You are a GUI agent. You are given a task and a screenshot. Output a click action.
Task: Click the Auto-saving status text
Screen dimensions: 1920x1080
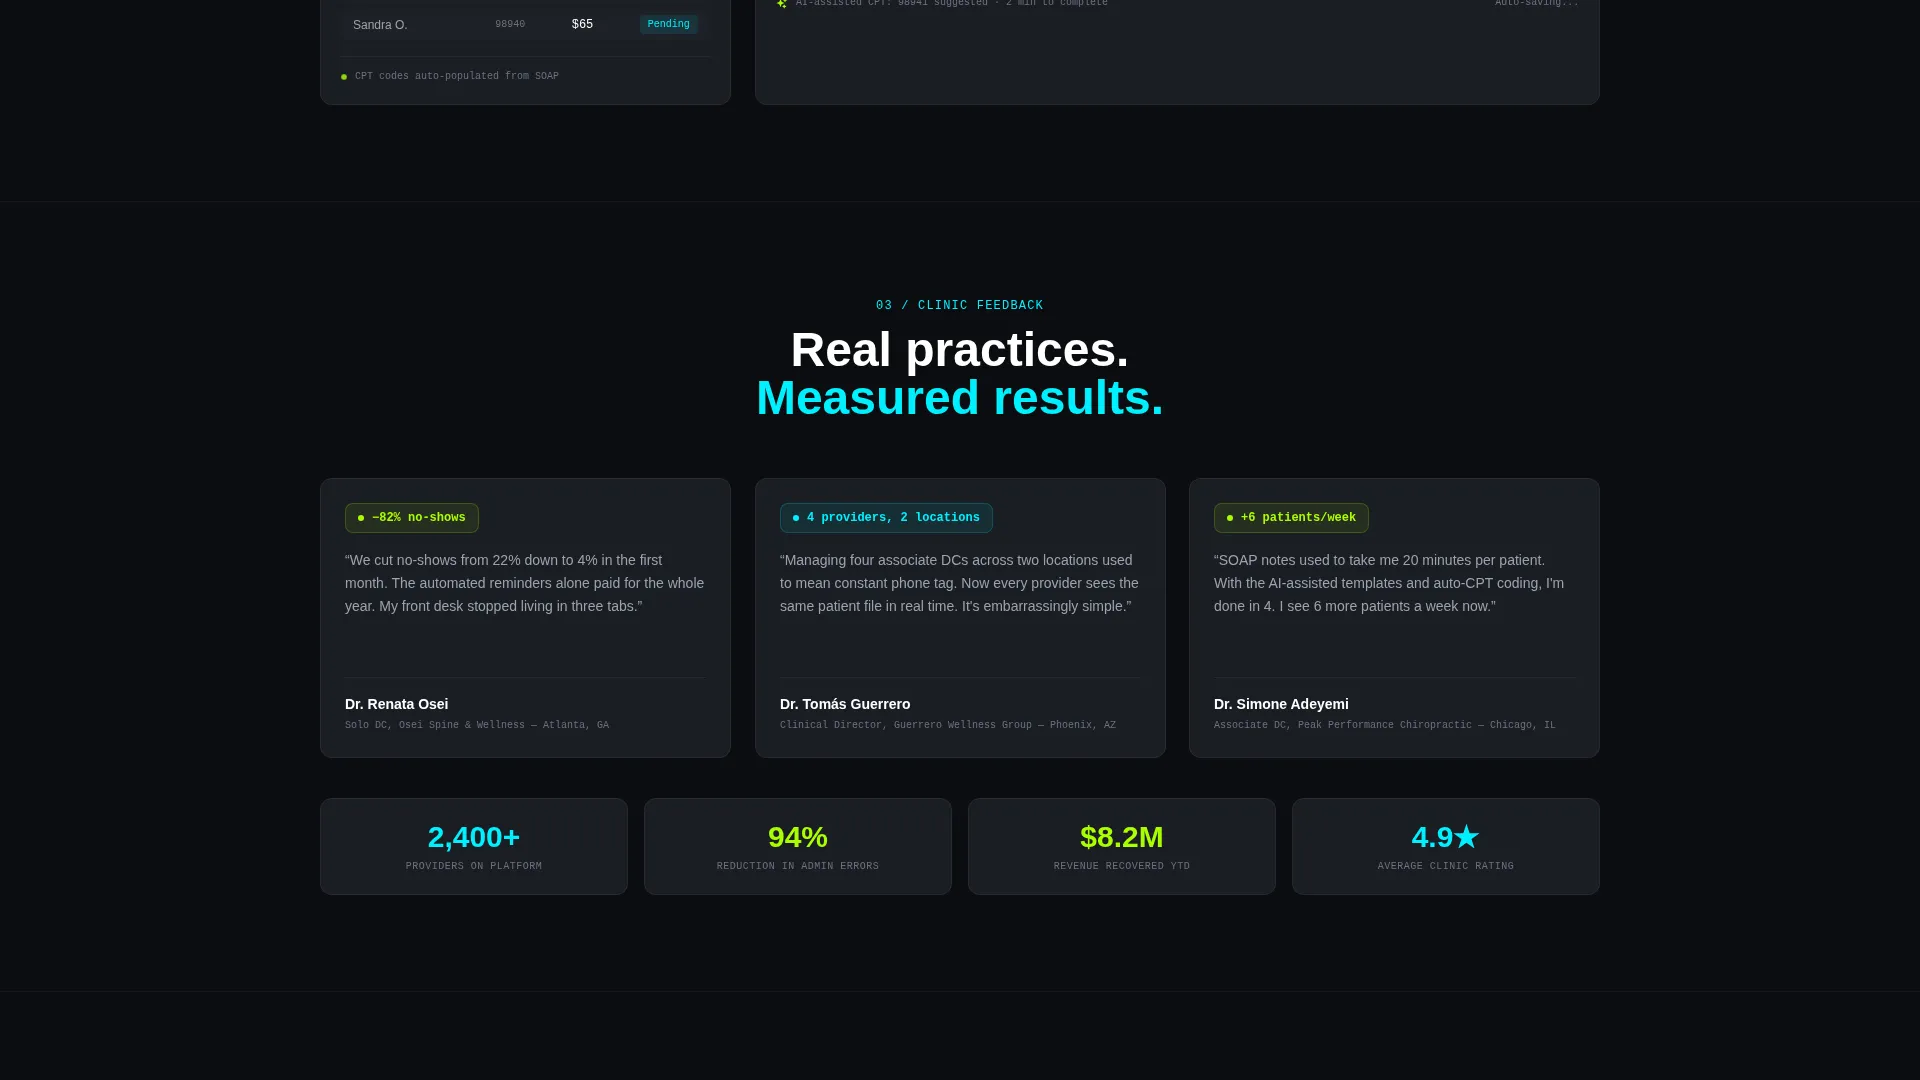(1537, 3)
